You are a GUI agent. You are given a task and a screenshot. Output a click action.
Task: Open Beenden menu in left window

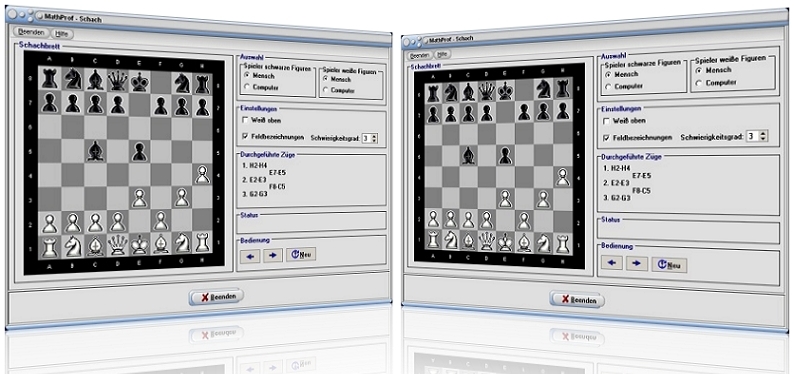point(31,32)
